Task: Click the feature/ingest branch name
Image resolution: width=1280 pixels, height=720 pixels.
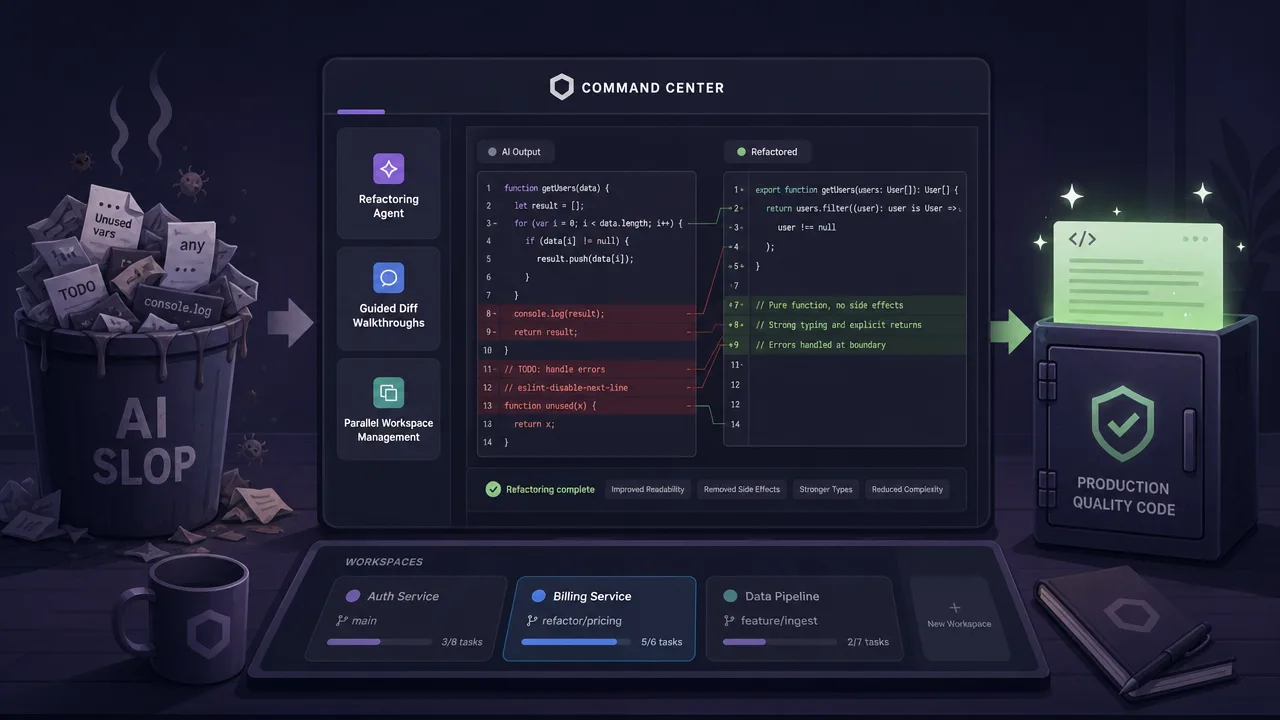Action: tap(779, 621)
